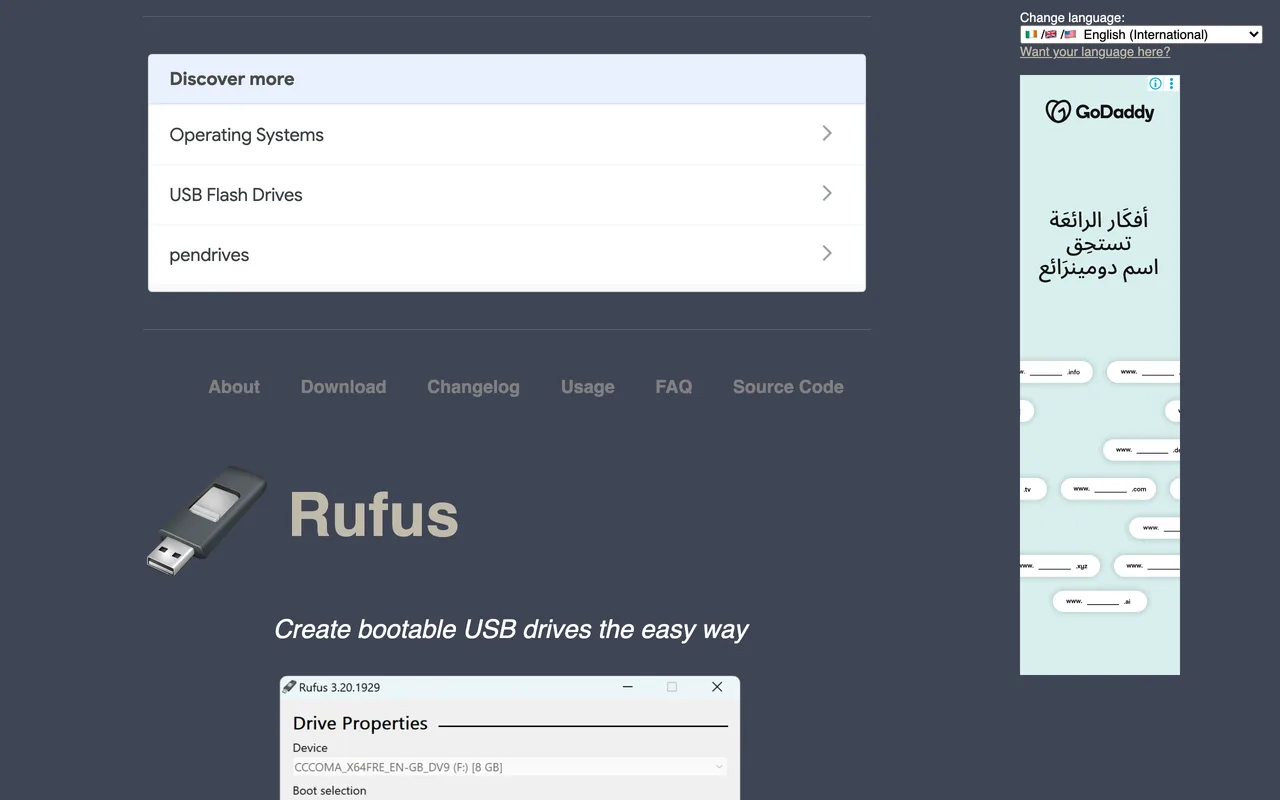
Task: Click the 'Change language:' label
Action: coord(1072,17)
